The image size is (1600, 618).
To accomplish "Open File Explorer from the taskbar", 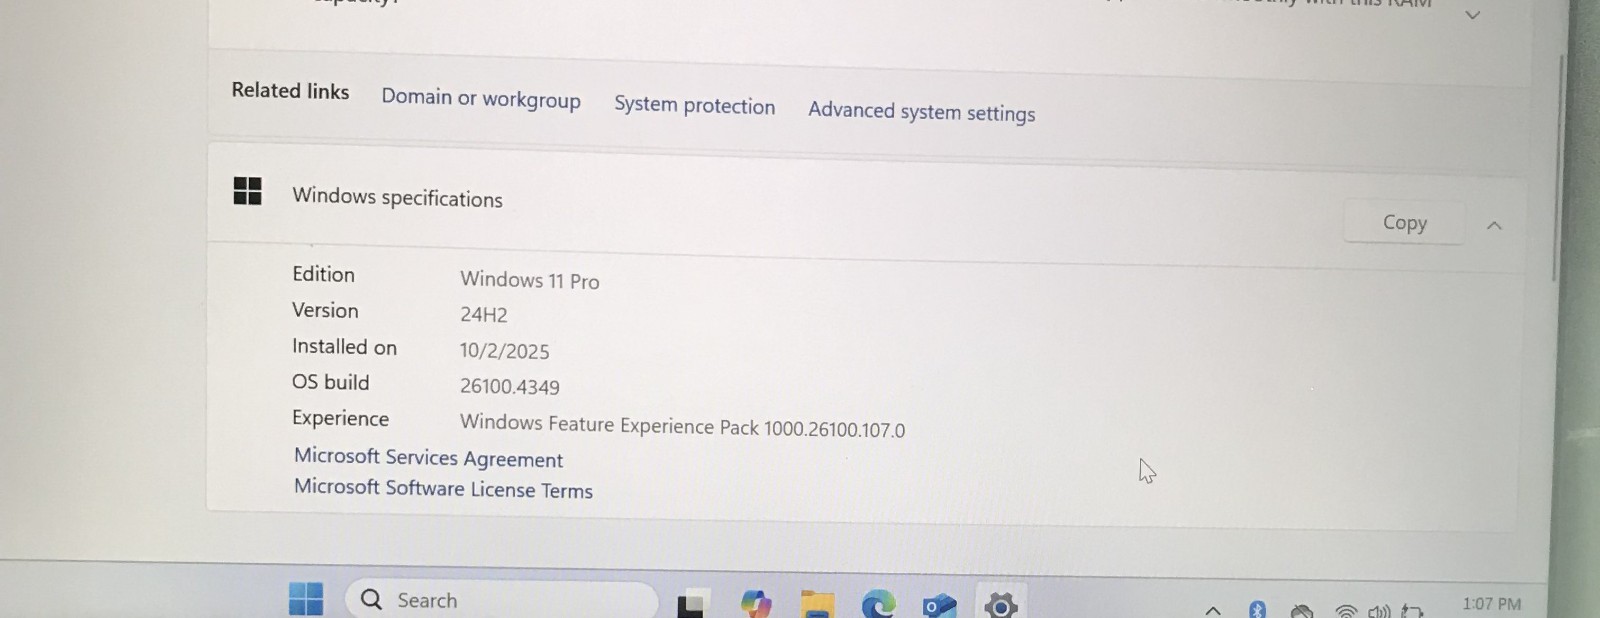I will coord(817,604).
